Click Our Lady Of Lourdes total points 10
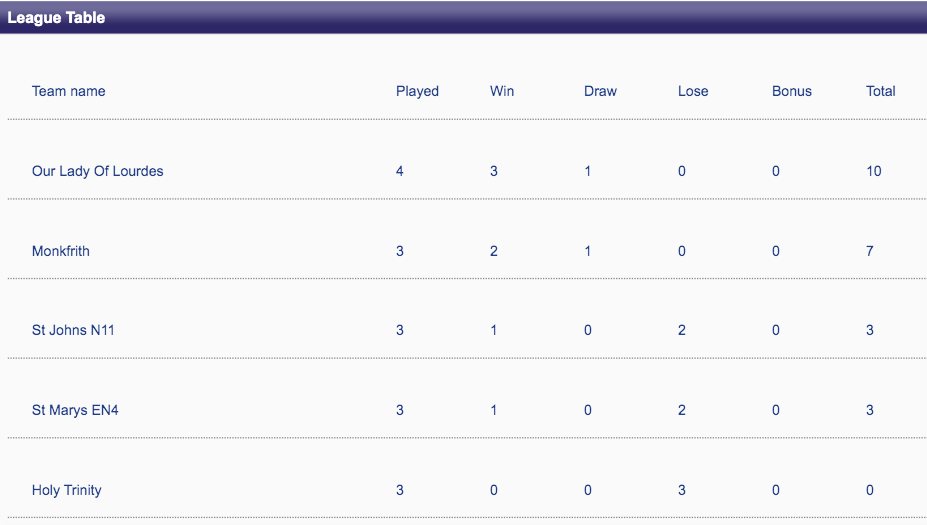 [x=874, y=171]
